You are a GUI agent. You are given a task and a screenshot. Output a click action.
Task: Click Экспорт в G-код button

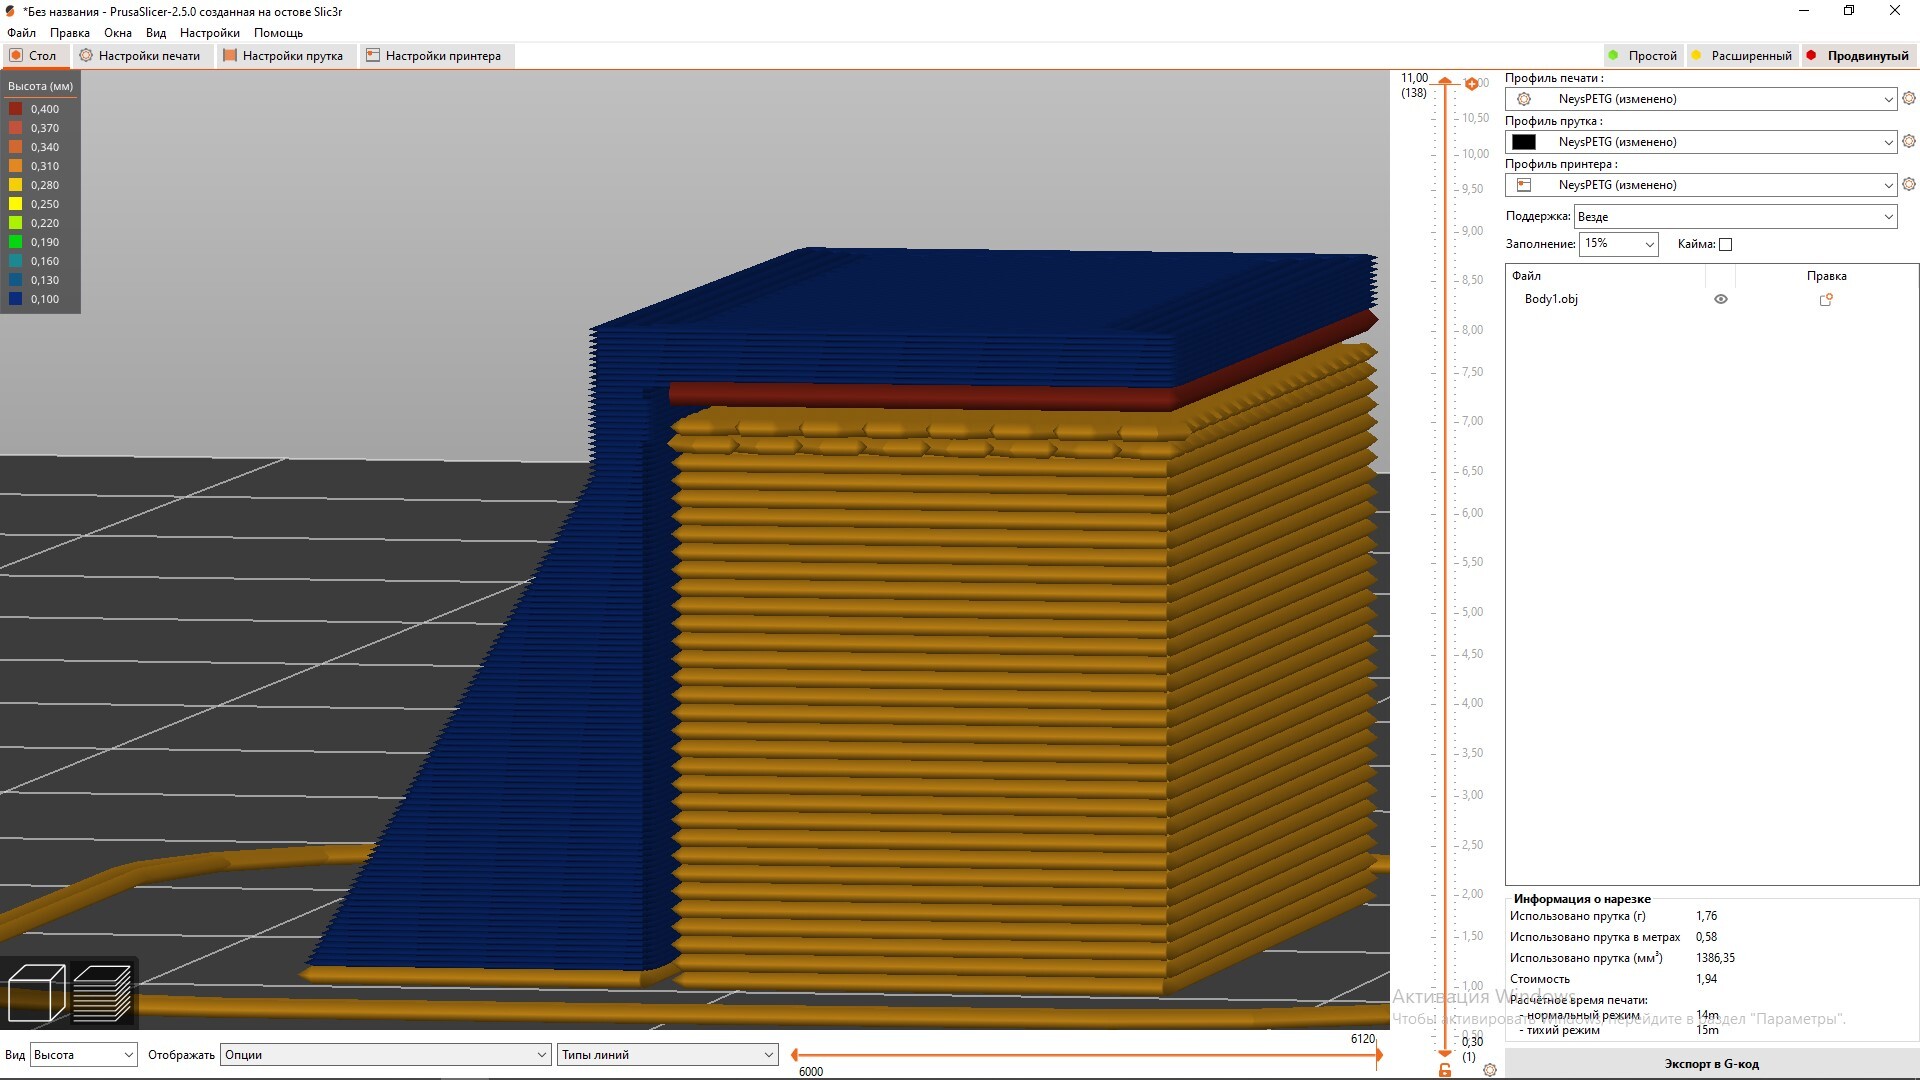(x=1711, y=1064)
